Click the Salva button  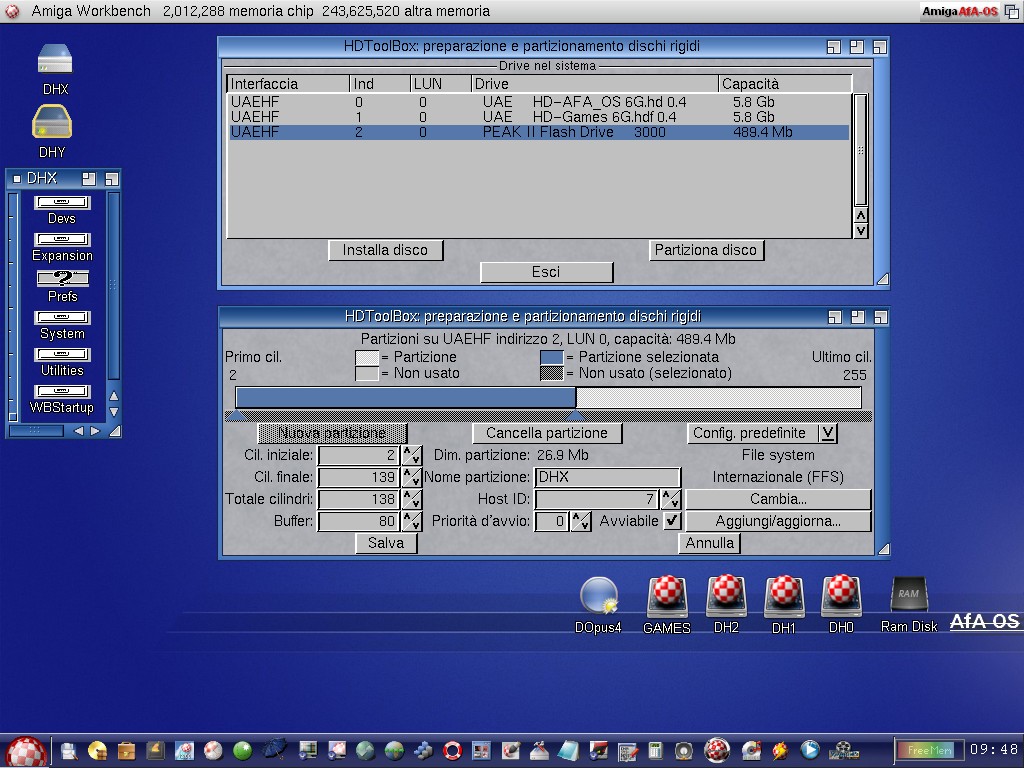click(x=386, y=542)
